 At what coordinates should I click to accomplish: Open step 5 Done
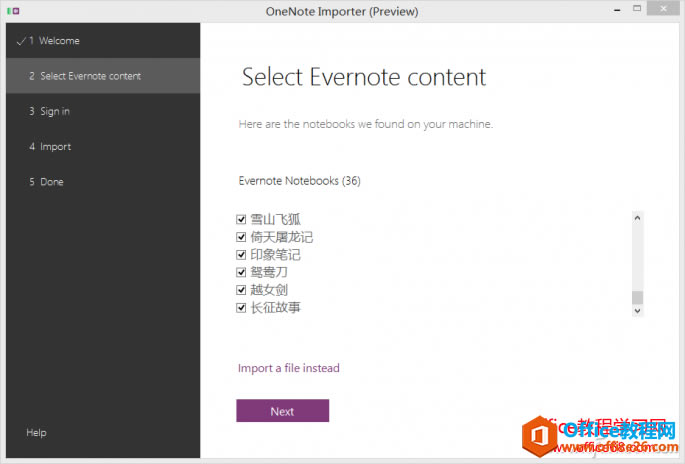(x=103, y=182)
